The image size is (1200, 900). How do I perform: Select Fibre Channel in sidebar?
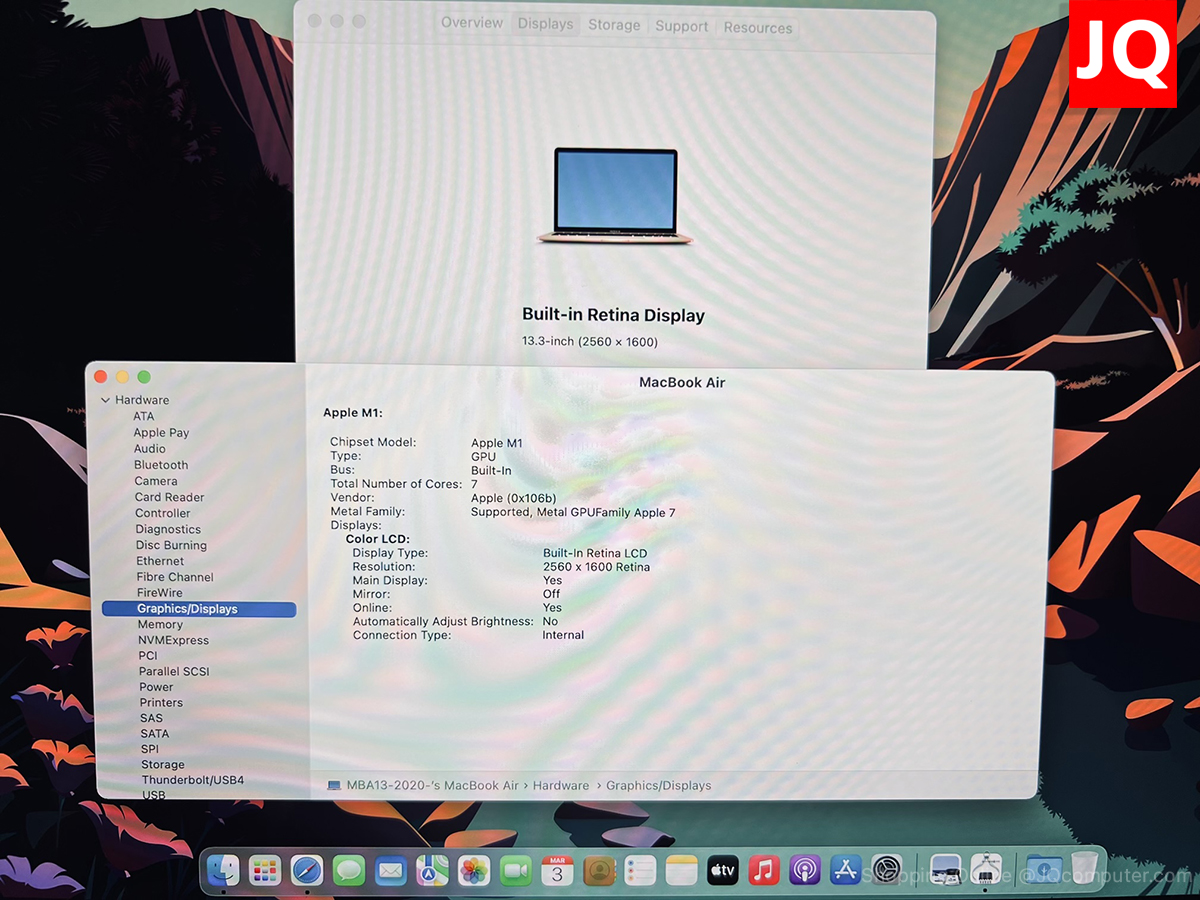tap(175, 577)
